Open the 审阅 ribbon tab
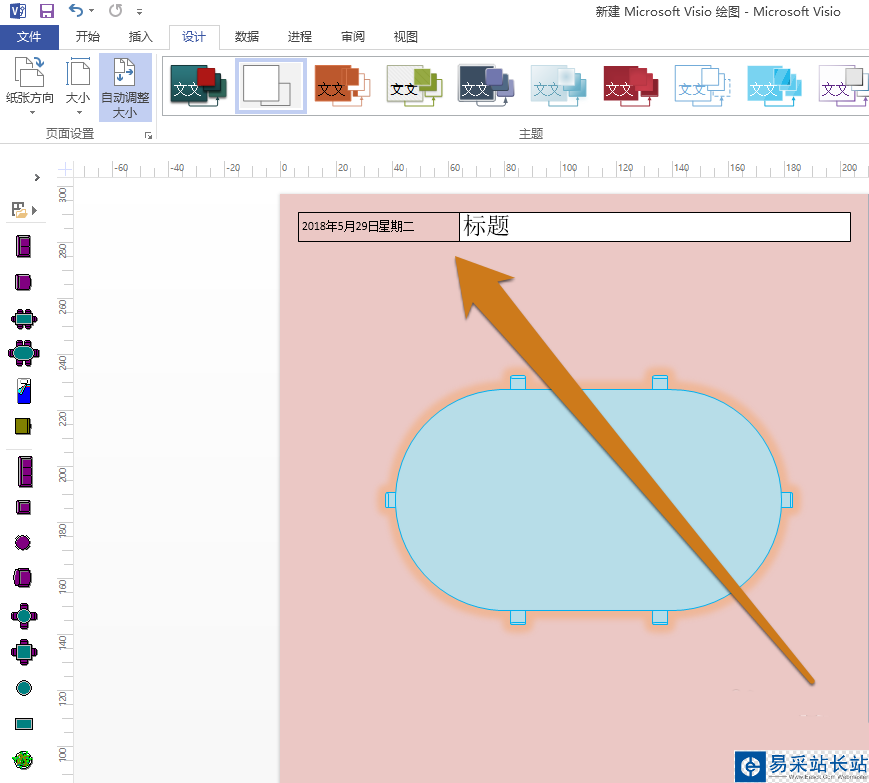Screen dimensions: 869x783 [352, 37]
